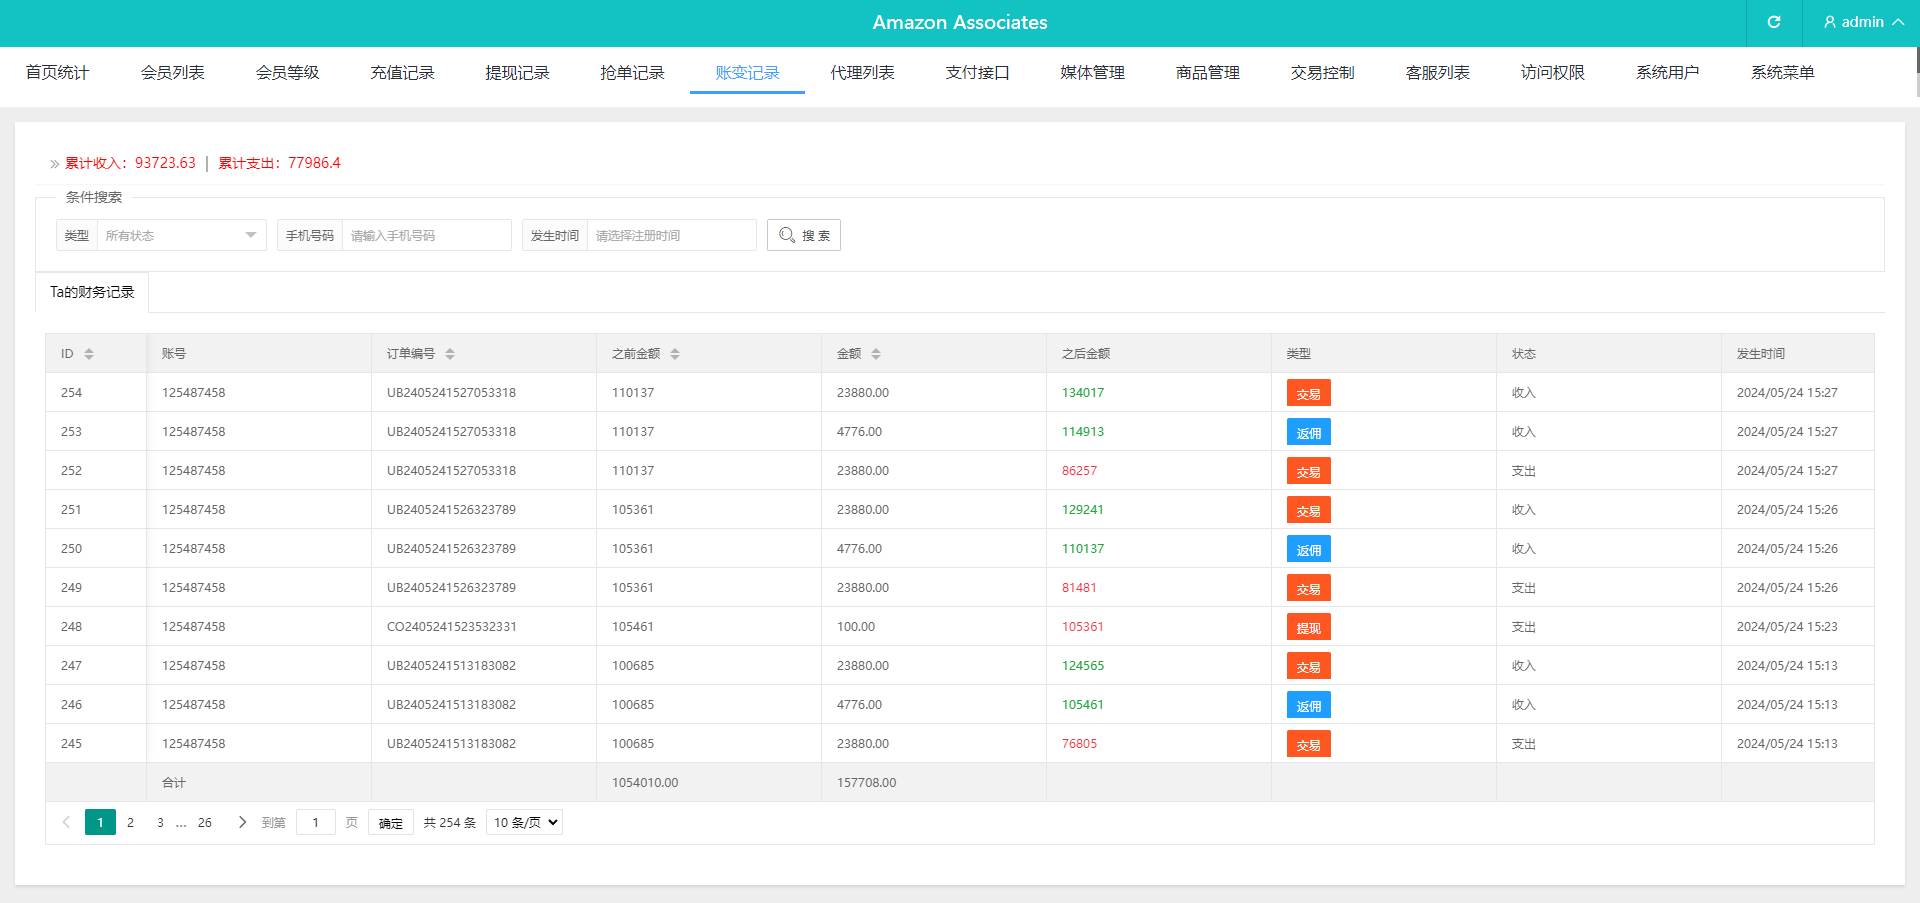Click the 返佣 tag in row 253
Screen dimensions: 1920x903
pyautogui.click(x=1308, y=433)
